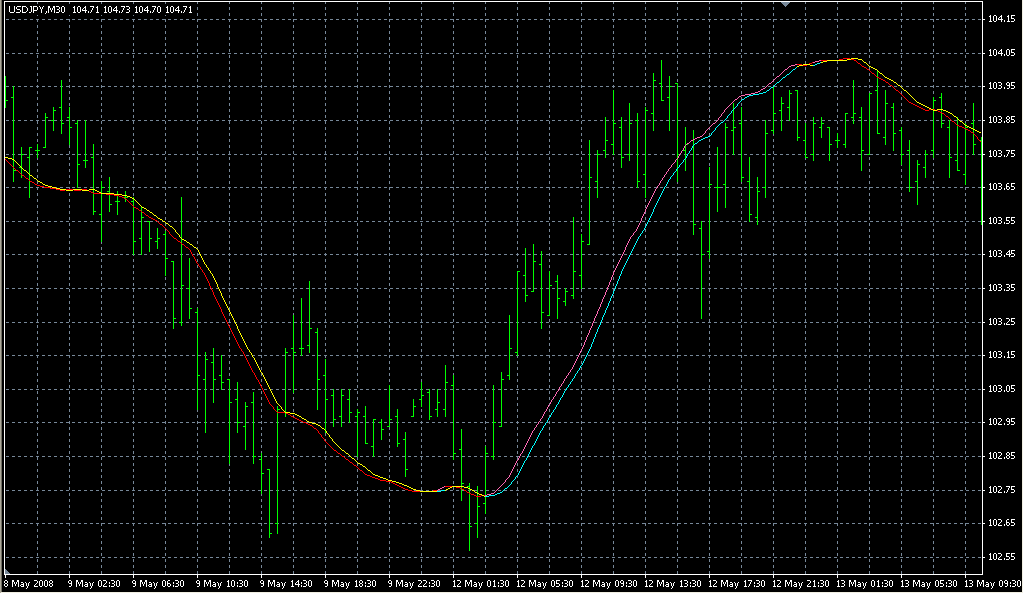This screenshot has height=594, width=1024.
Task: Select the 102.55 price label at bottom
Action: (1002, 556)
